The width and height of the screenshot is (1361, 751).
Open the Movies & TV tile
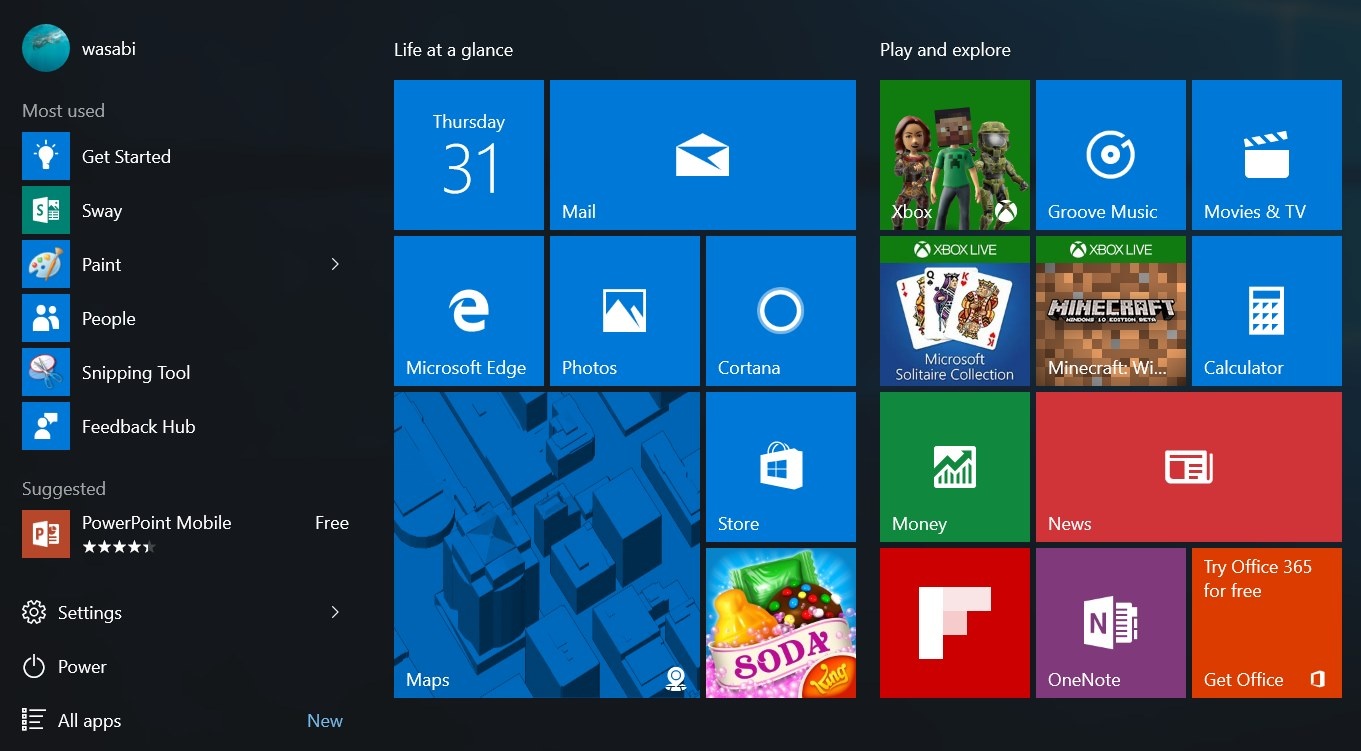point(1267,155)
